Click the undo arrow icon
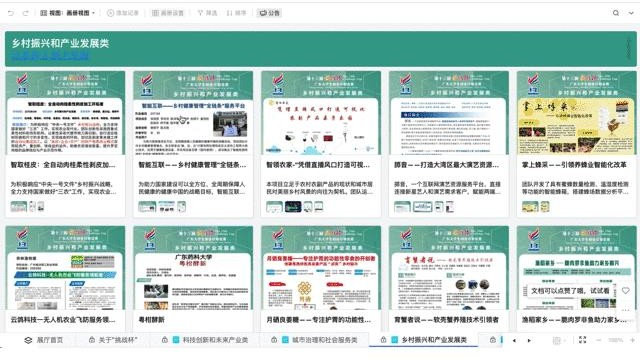 pyautogui.click(x=11, y=13)
